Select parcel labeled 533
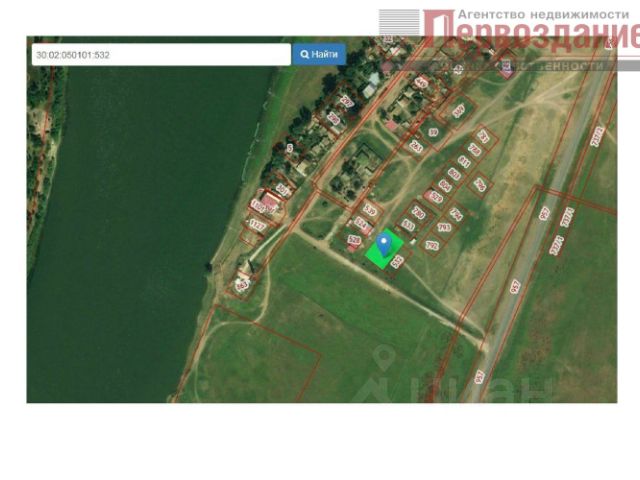640x480 pixels. [x=408, y=225]
